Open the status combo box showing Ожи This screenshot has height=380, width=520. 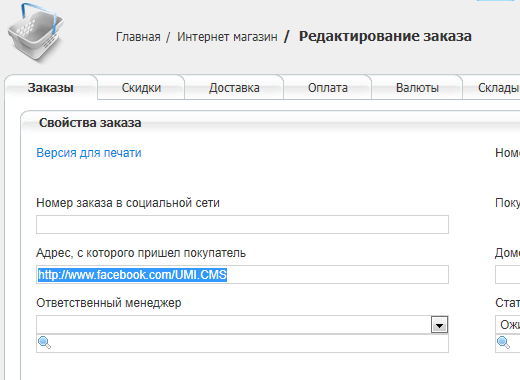(x=508, y=324)
